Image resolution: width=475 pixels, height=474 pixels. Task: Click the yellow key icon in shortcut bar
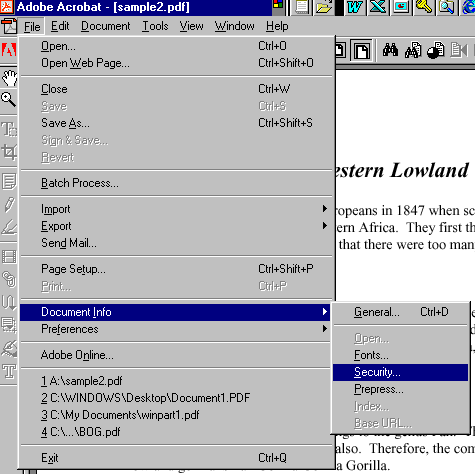(424, 7)
